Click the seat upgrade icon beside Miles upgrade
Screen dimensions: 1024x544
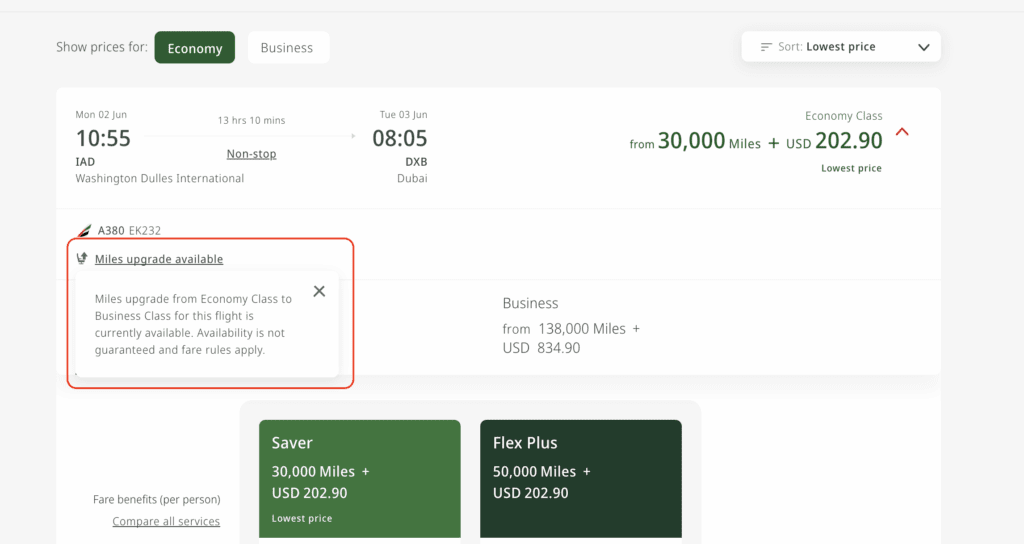coord(82,259)
